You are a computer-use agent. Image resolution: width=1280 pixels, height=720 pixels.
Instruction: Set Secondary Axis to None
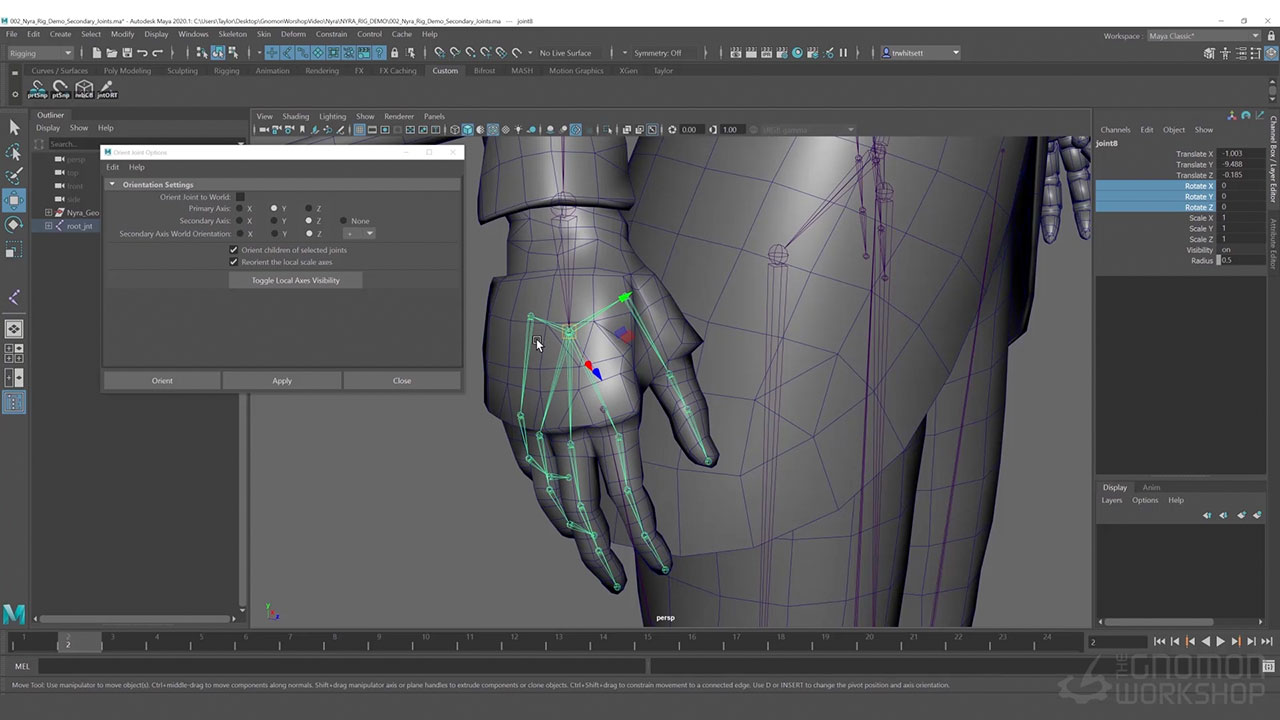[x=344, y=221]
